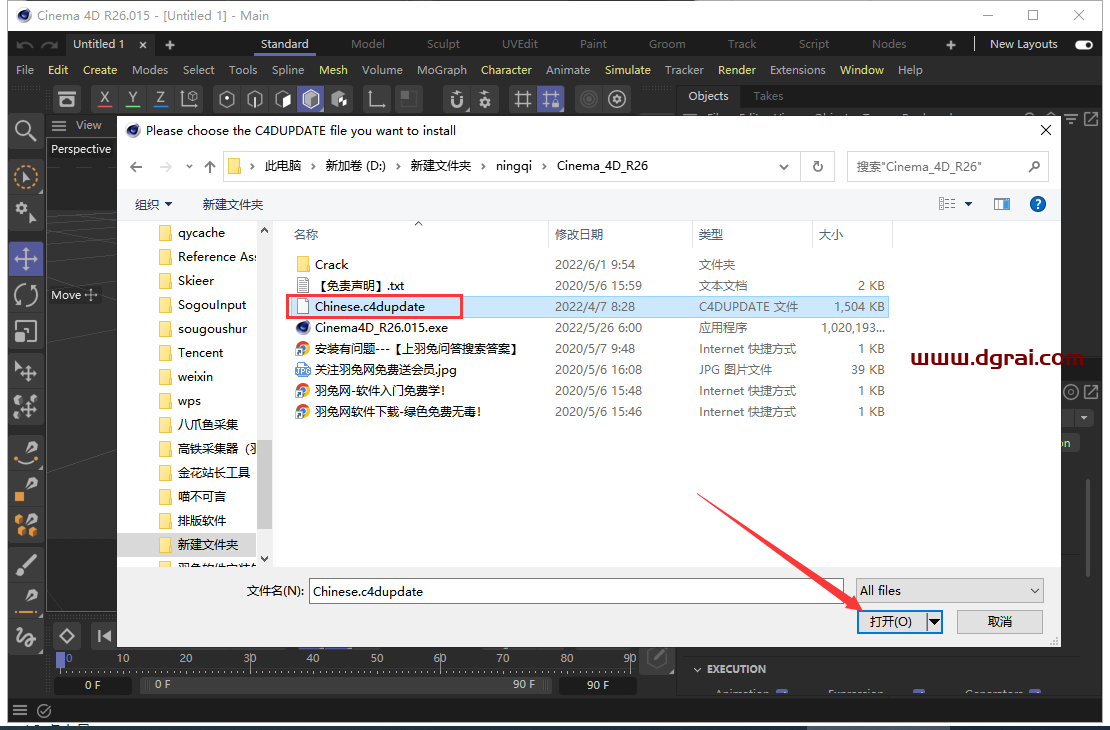Click the refresh button beside the address bar
This screenshot has height=730, width=1110.
coord(818,166)
